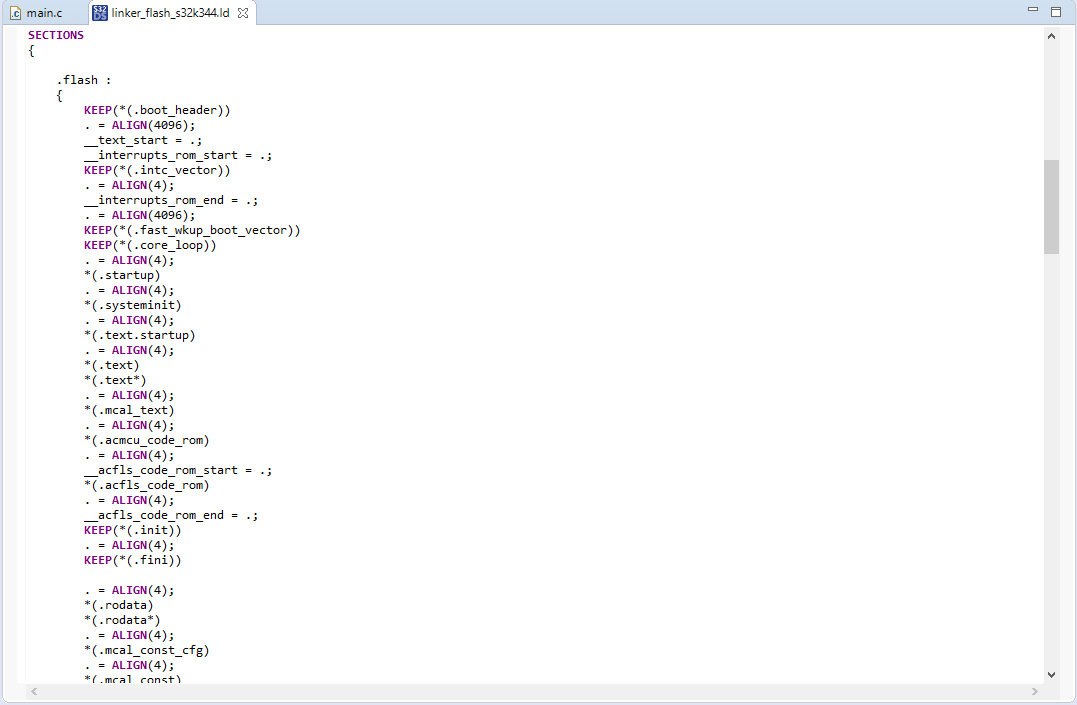Click the C file icon on main.c tab
This screenshot has height=705, width=1077.
[x=14, y=13]
